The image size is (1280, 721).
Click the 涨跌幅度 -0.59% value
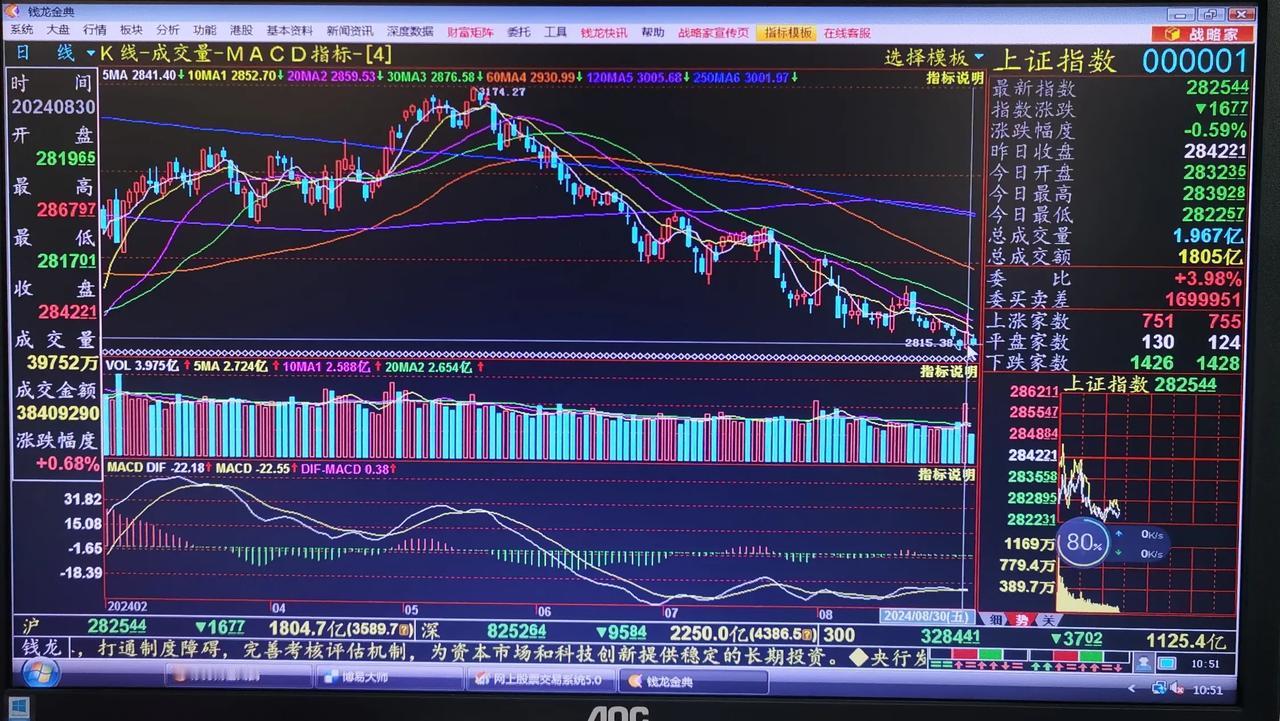point(1215,130)
